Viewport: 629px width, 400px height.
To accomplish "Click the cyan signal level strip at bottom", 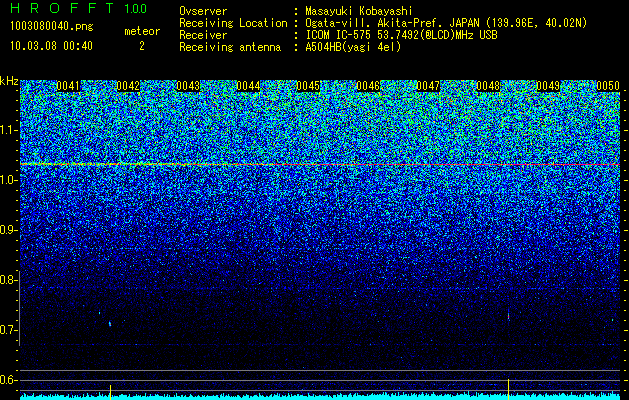I will click(320, 396).
